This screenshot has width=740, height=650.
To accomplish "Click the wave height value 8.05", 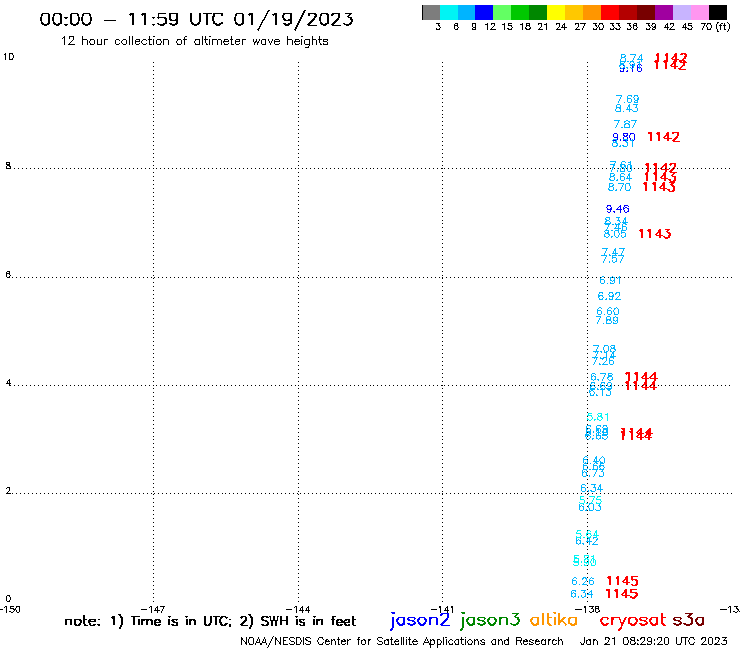I will [x=615, y=234].
